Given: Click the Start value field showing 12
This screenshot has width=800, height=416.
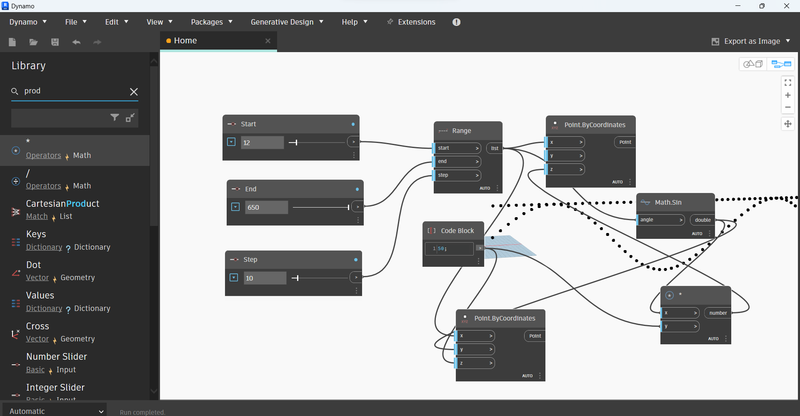Looking at the screenshot, I should [262, 142].
